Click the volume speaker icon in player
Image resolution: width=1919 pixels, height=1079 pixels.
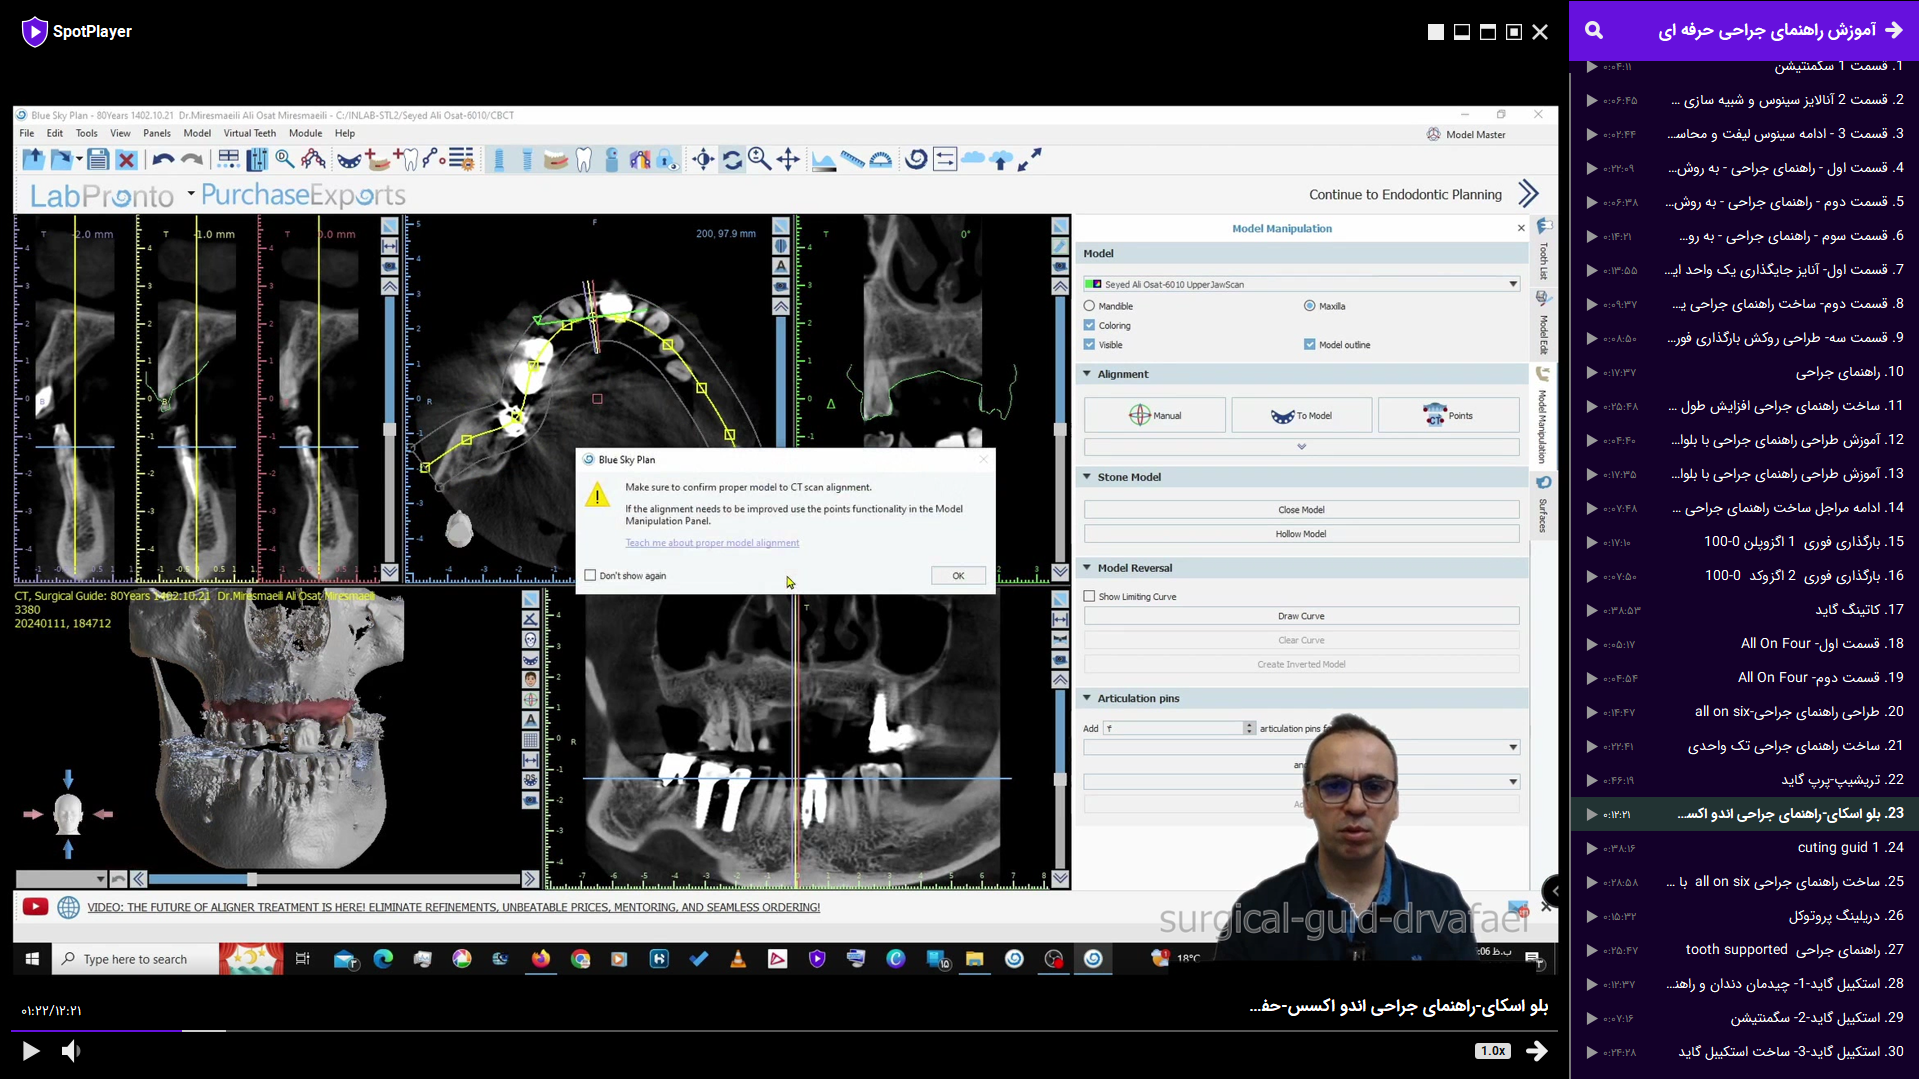pos(71,1051)
